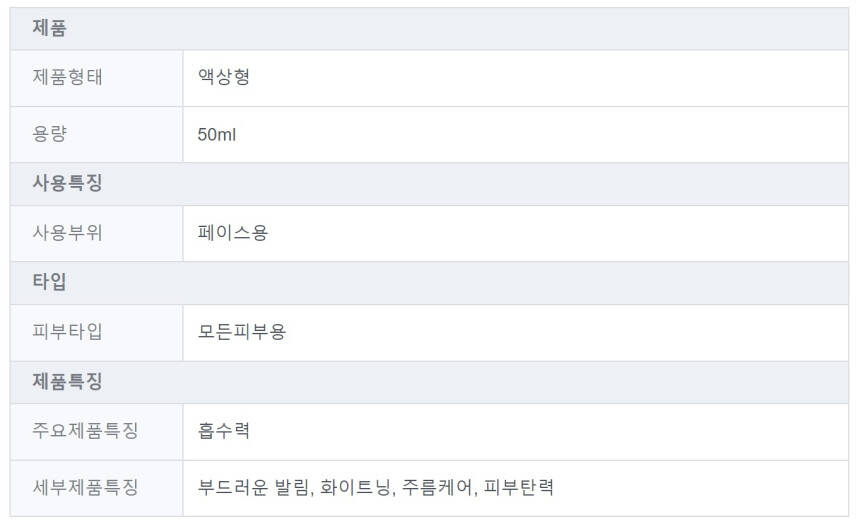The width and height of the screenshot is (860, 529).
Task: Click the 50ml value text
Action: click(x=217, y=134)
